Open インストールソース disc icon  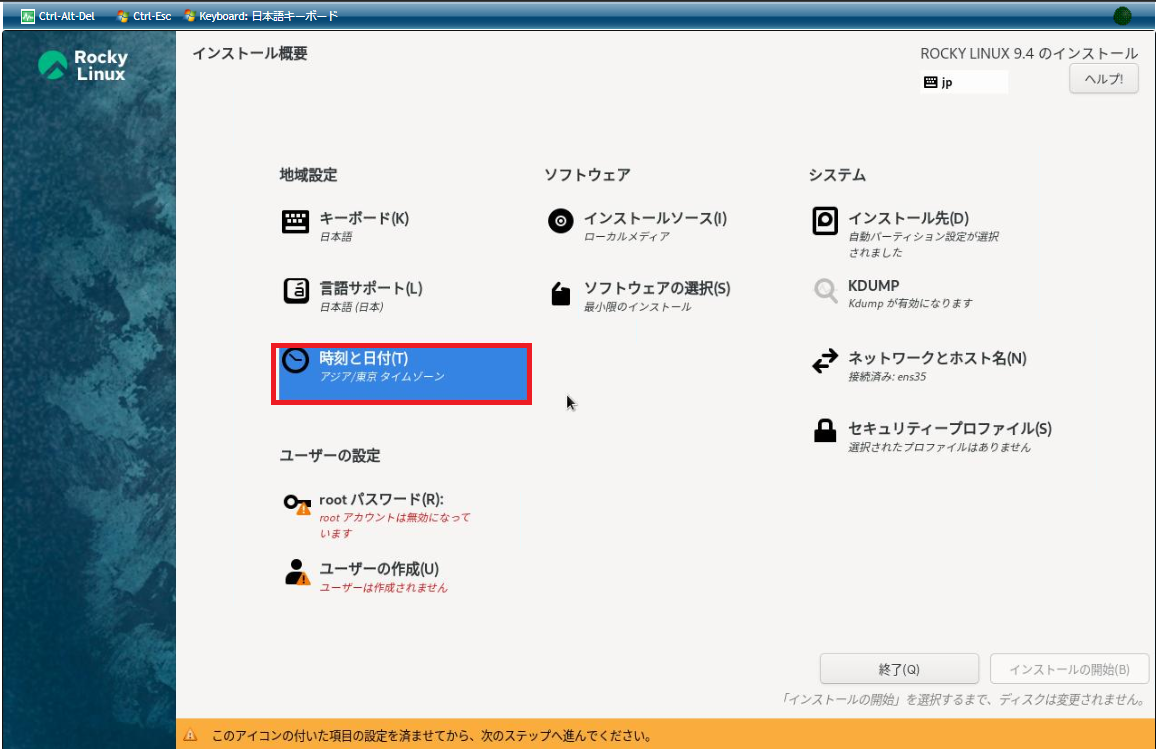click(561, 222)
